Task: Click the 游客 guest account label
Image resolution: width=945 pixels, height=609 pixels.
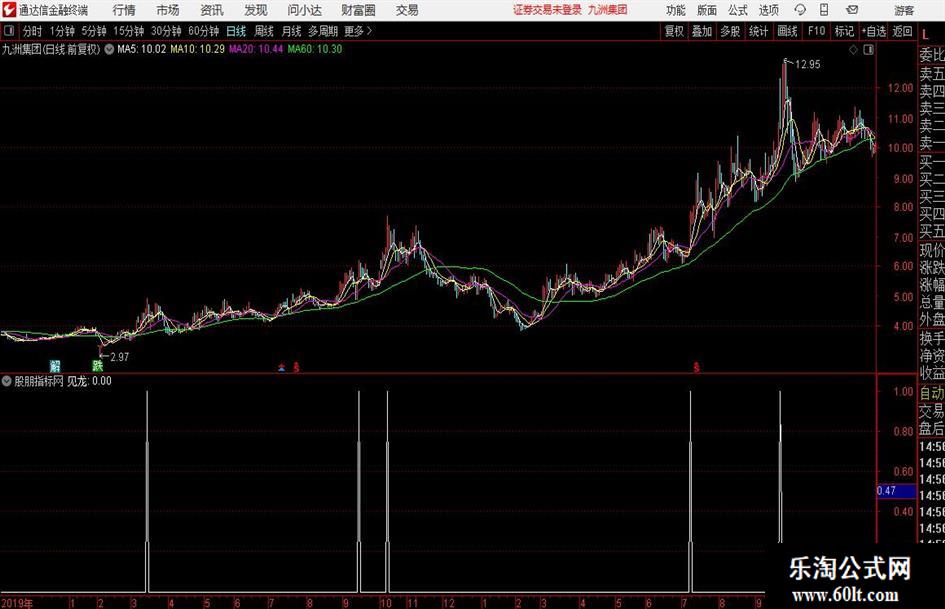Action: 904,10
